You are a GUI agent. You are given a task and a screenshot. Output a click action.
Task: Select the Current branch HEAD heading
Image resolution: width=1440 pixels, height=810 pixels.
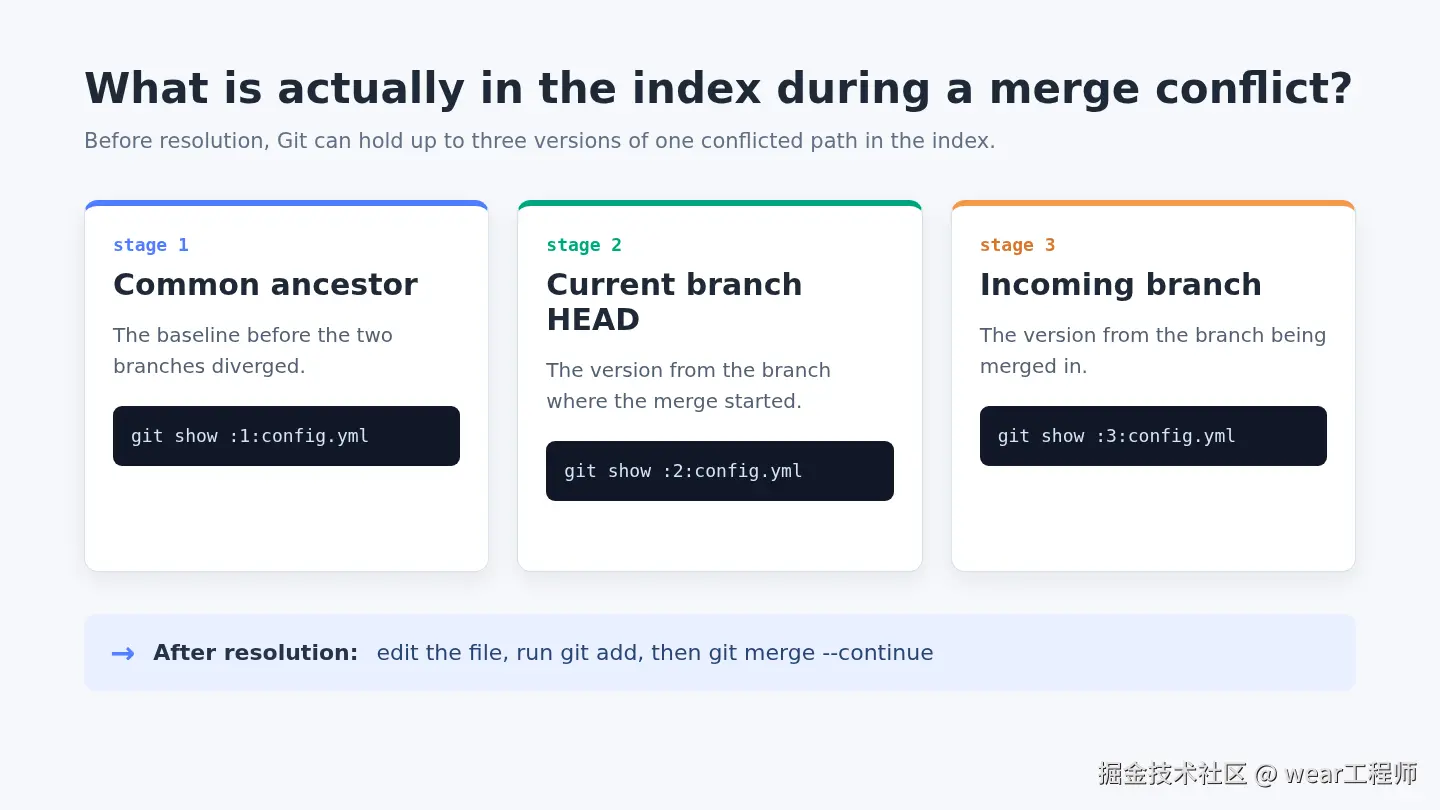674,302
